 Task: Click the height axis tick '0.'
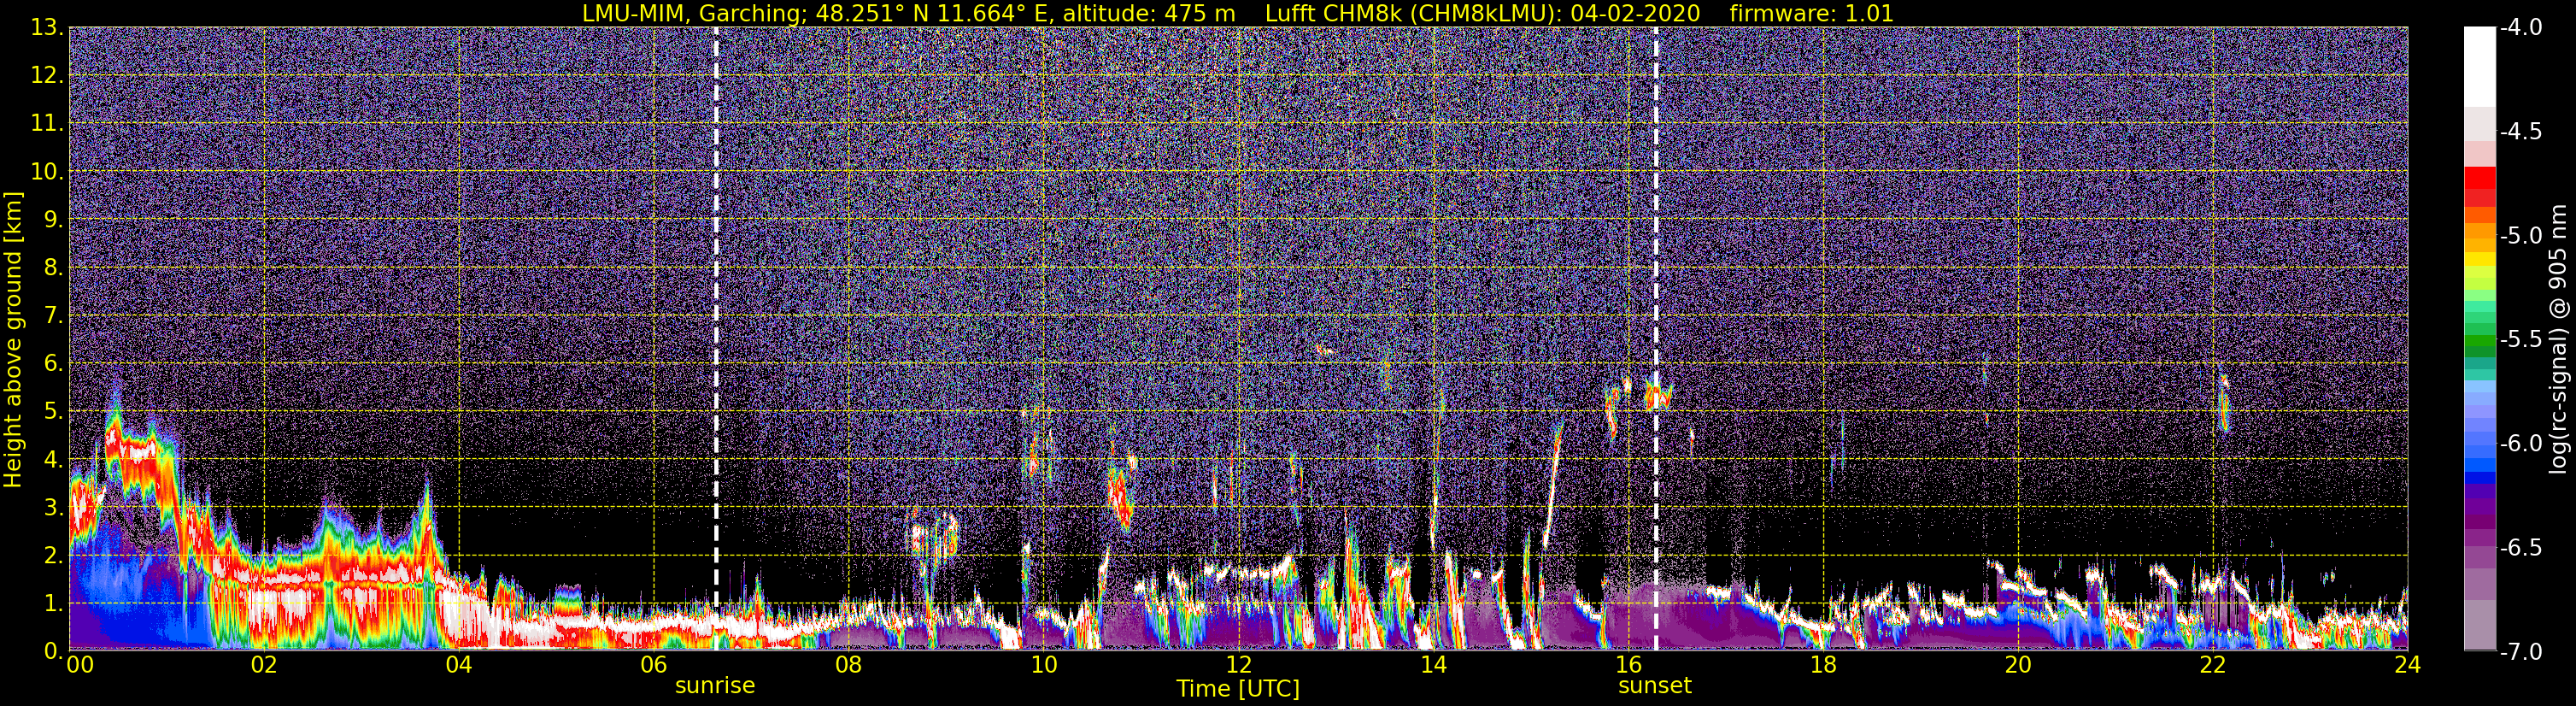pos(54,651)
